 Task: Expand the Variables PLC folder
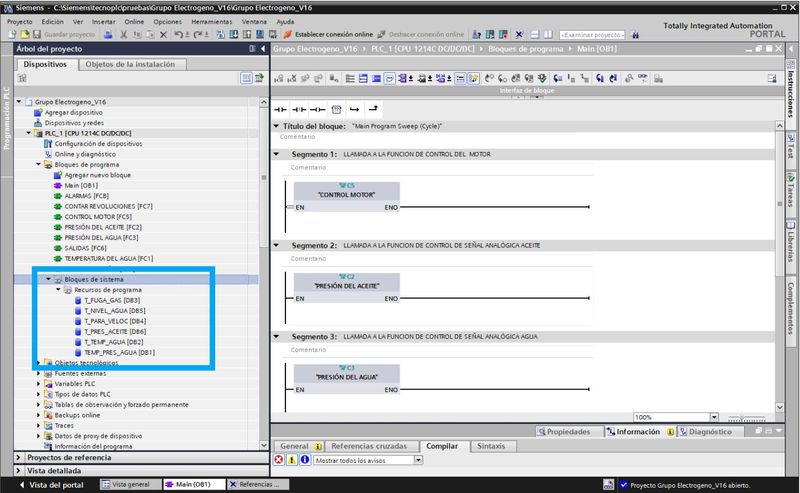point(39,383)
